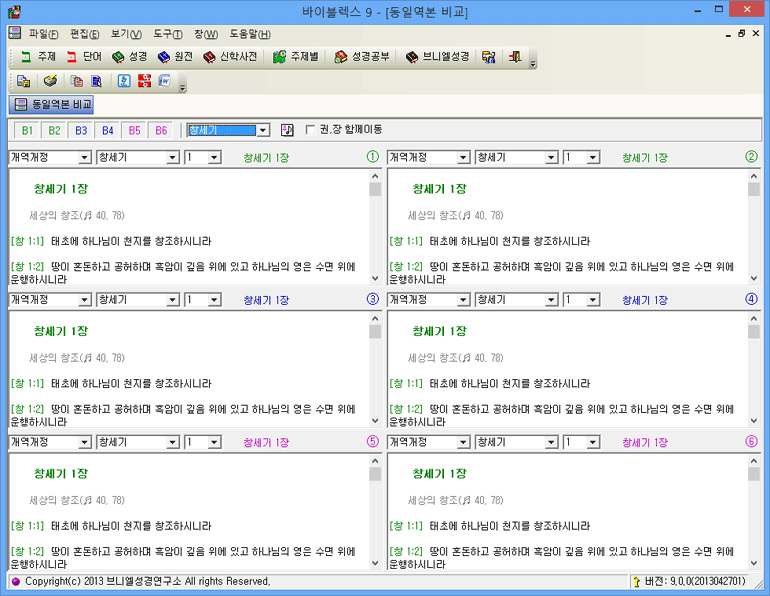This screenshot has width=770, height=596.
Task: Toggle the B3 panel button
Action: tap(81, 131)
